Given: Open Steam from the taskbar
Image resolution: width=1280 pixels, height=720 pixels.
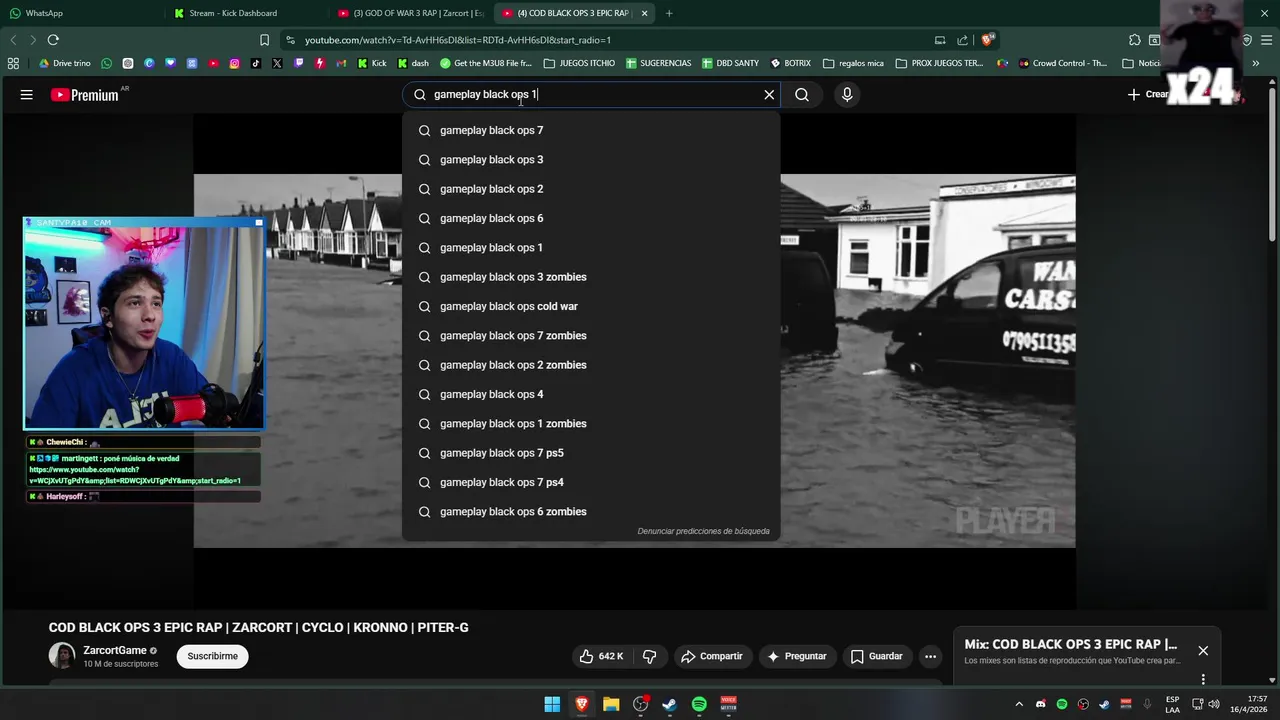Looking at the screenshot, I should coord(669,704).
